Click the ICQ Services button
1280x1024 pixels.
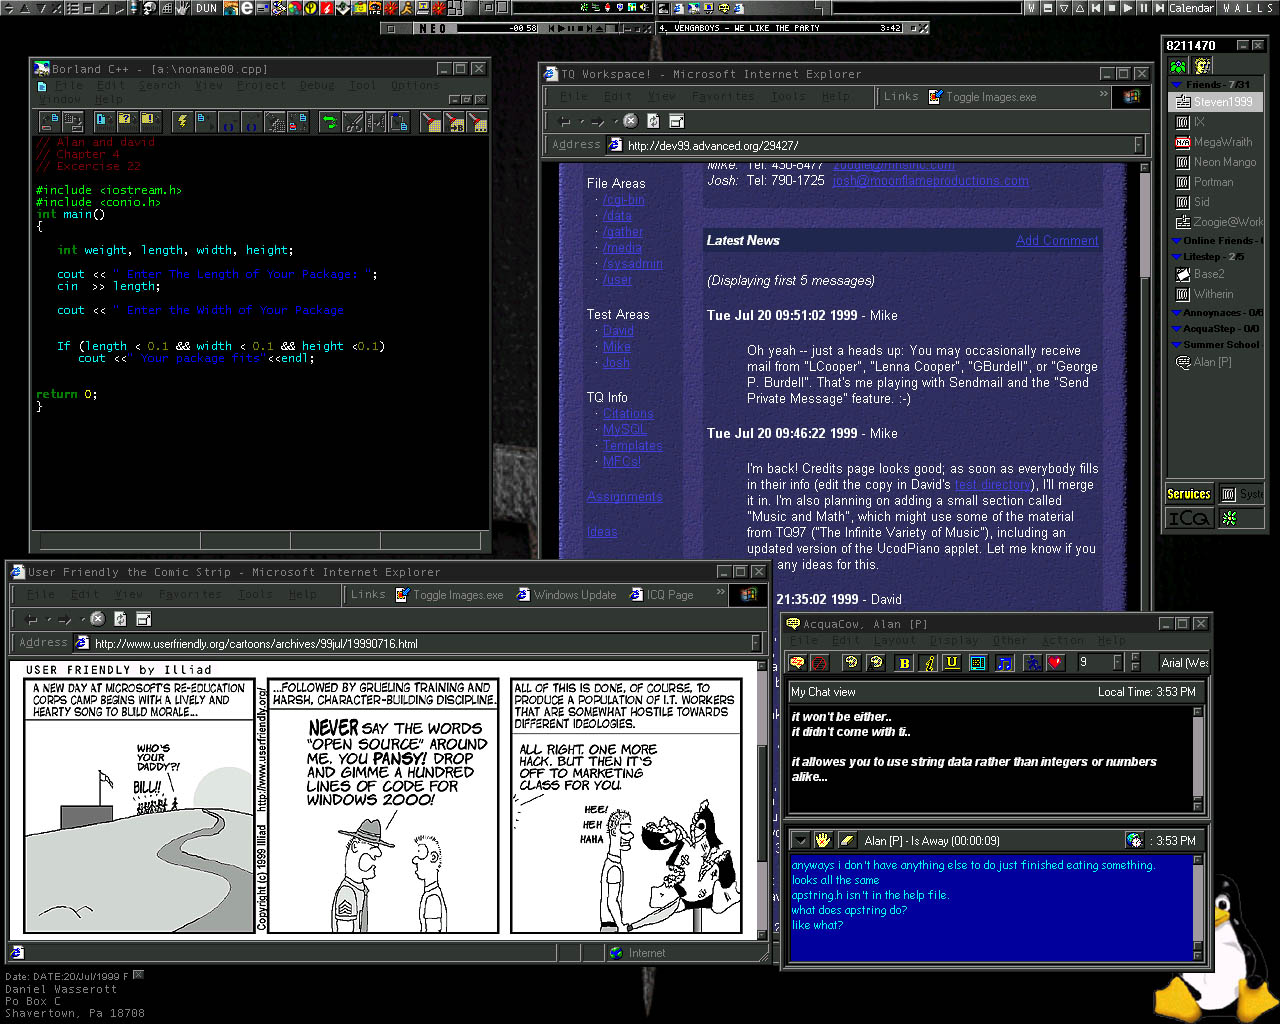pos(1188,494)
